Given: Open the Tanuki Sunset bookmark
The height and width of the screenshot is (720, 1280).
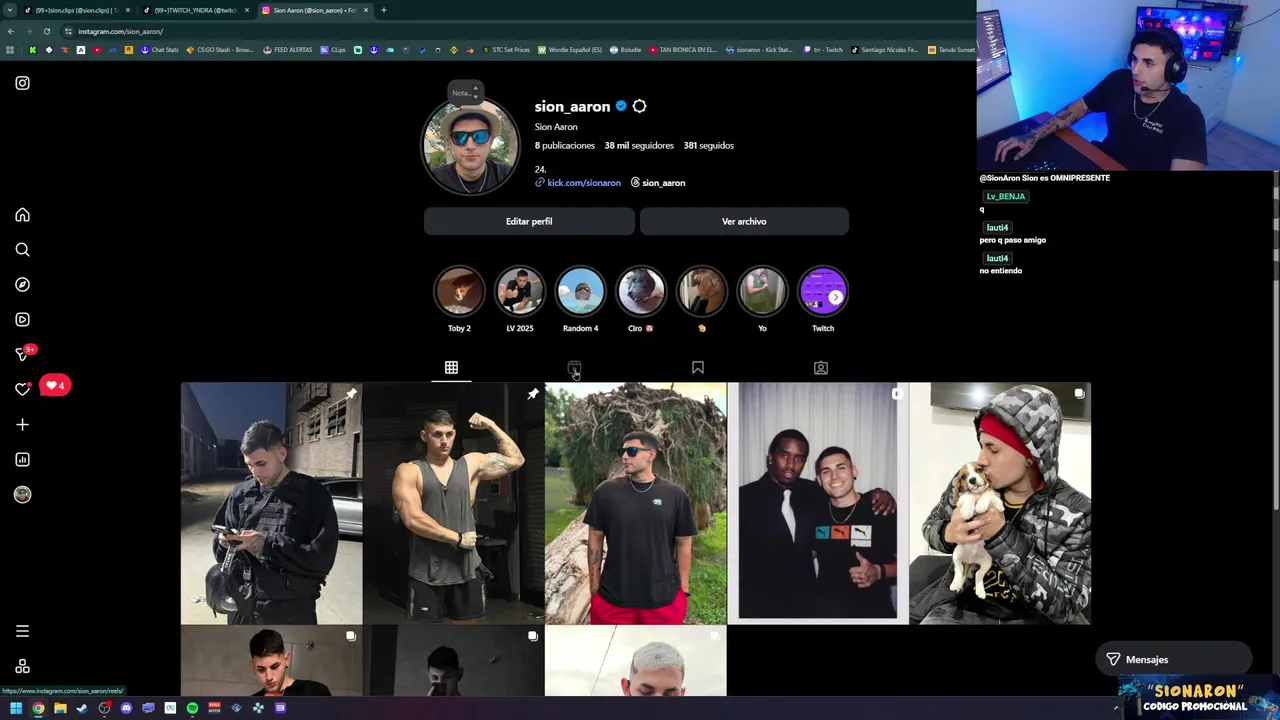Looking at the screenshot, I should pos(951,50).
